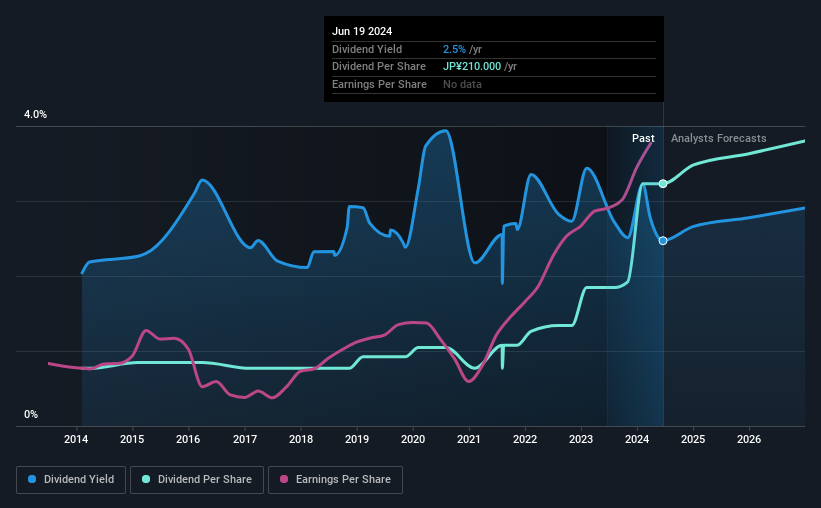Click the 2022 x-axis label
The width and height of the screenshot is (821, 508).
pos(525,439)
